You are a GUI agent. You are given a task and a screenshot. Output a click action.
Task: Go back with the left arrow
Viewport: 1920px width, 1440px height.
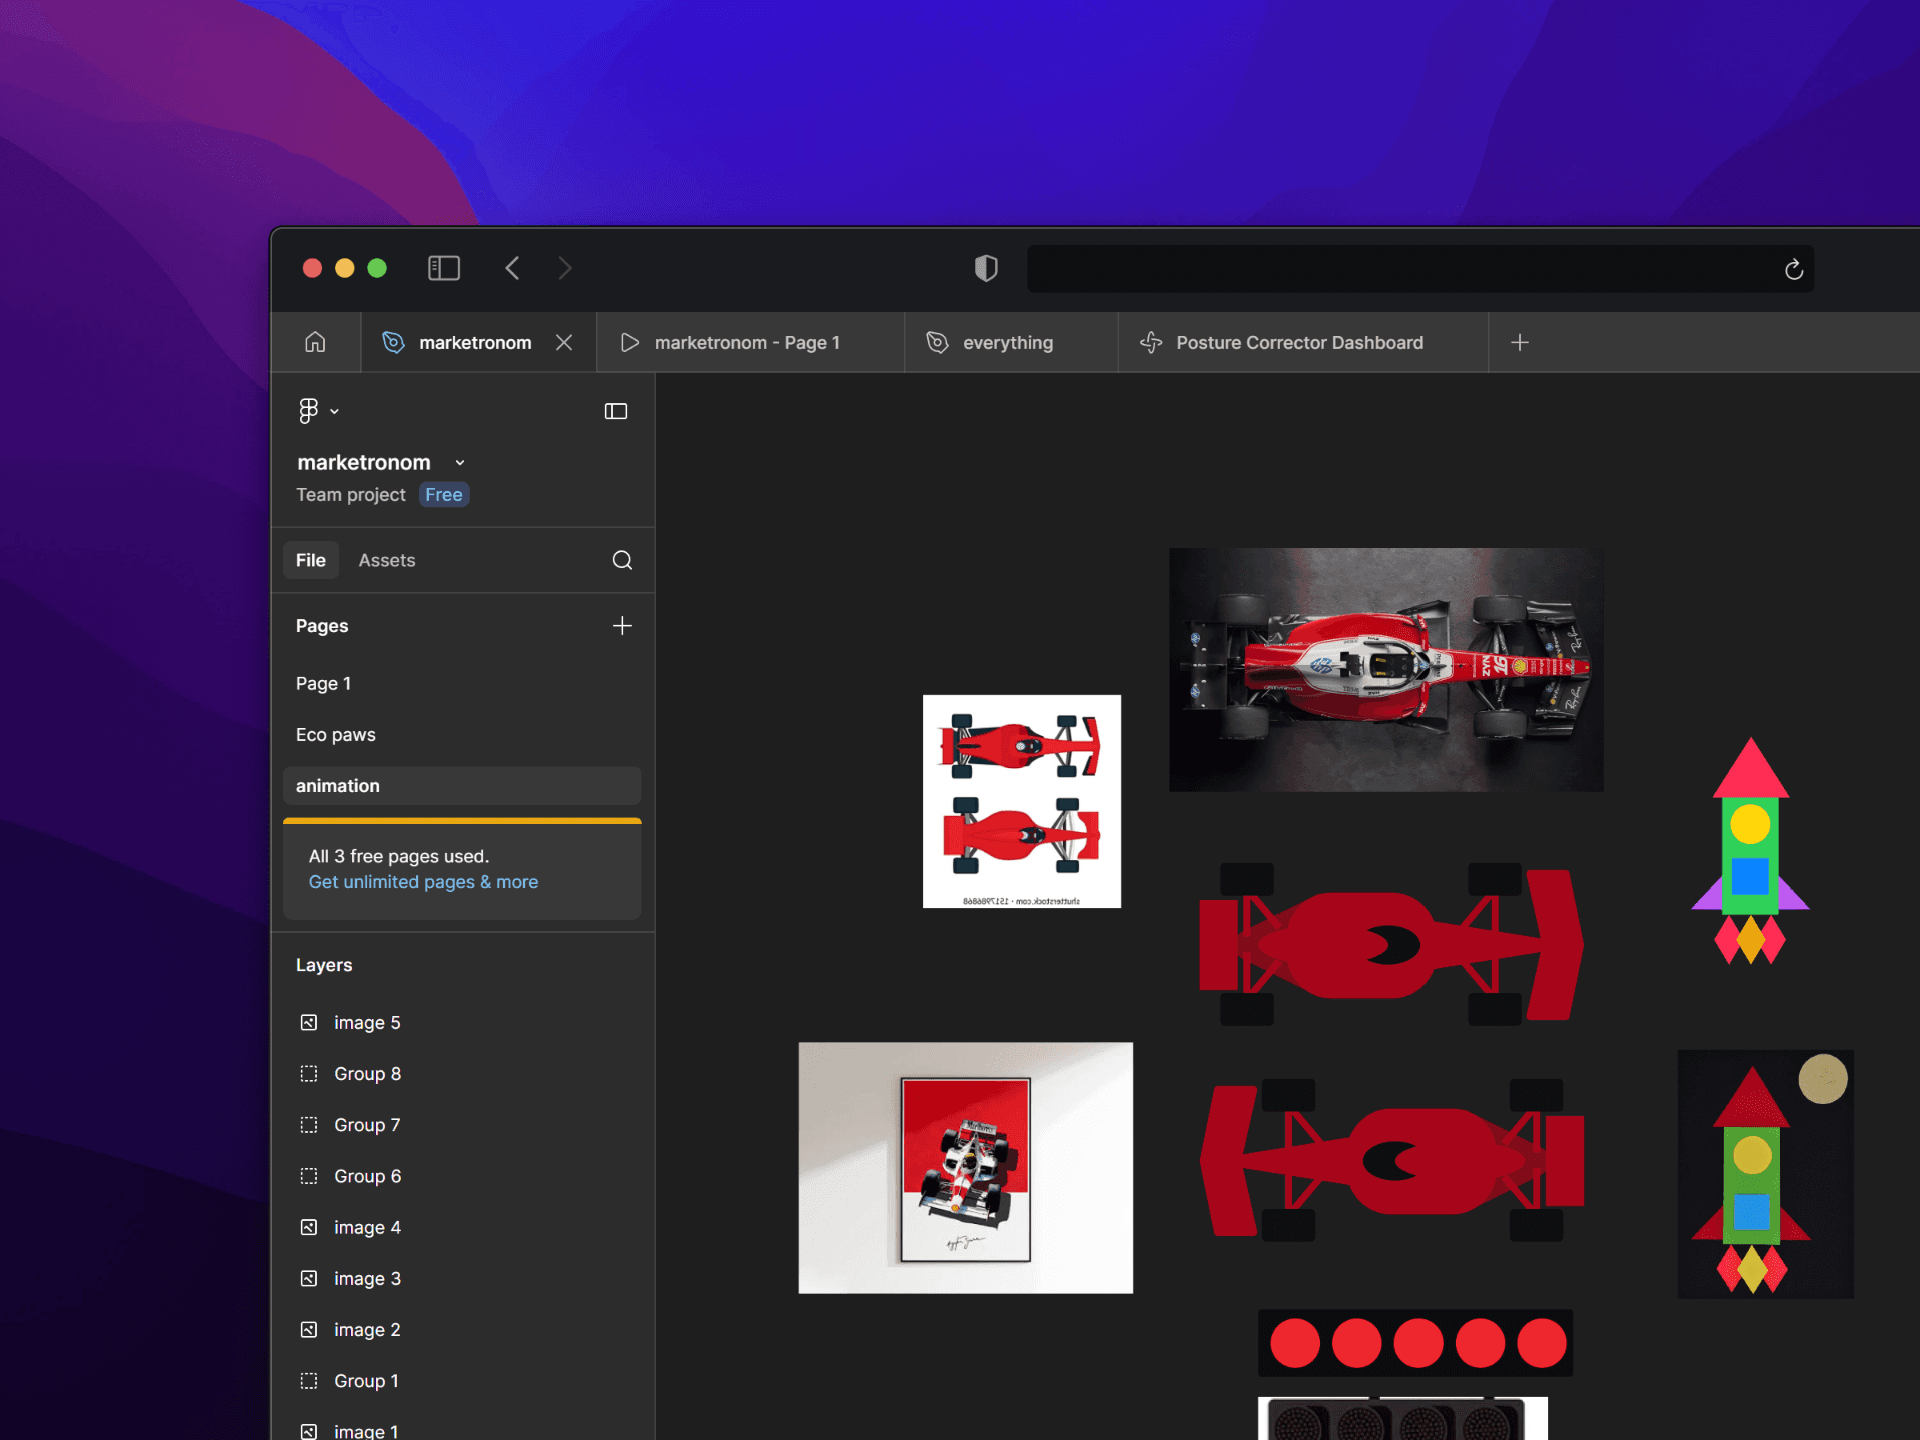point(512,268)
